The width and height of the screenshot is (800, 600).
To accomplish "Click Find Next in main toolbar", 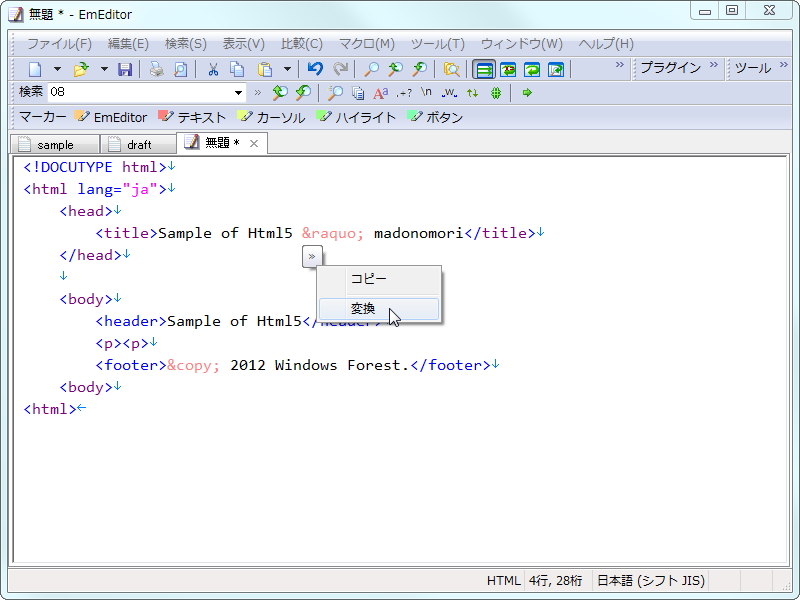I will tap(419, 69).
